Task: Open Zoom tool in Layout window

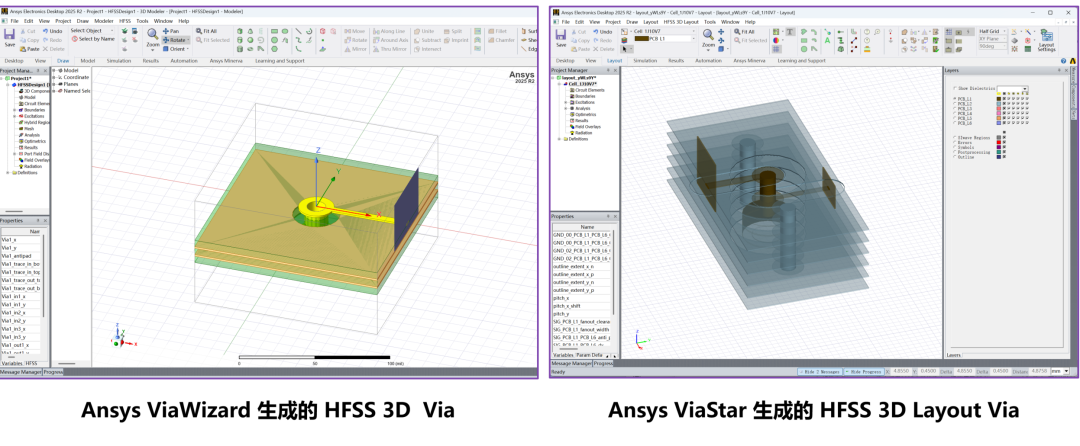Action: (x=708, y=39)
